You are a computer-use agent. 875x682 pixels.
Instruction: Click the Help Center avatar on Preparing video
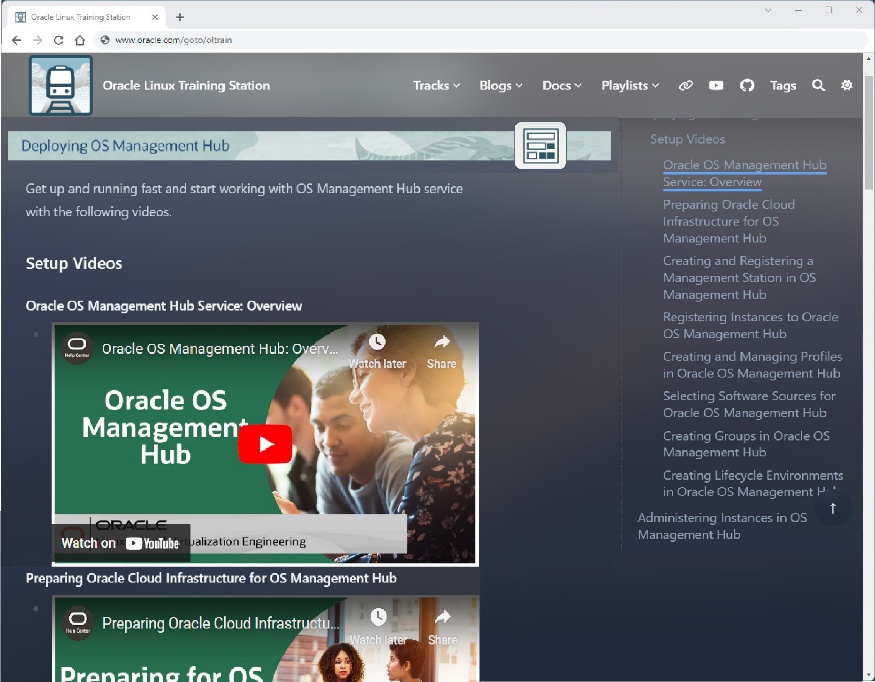coord(78,623)
